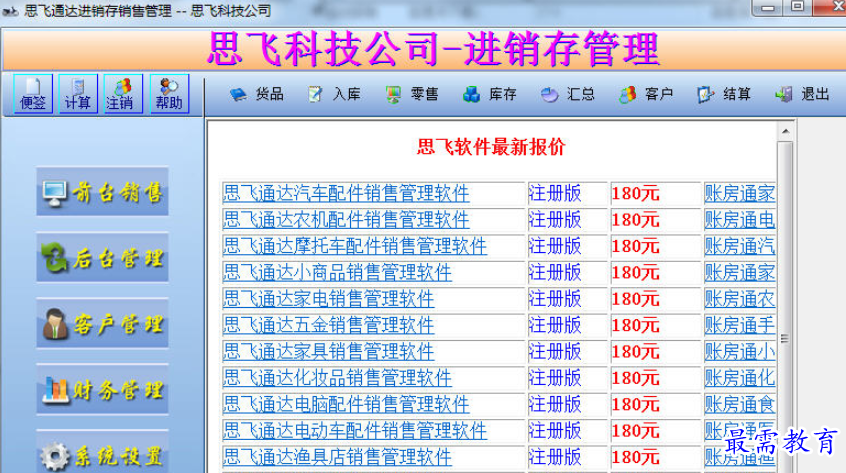Open the 入库 stock-in menu
The width and height of the screenshot is (846, 473).
tap(335, 94)
